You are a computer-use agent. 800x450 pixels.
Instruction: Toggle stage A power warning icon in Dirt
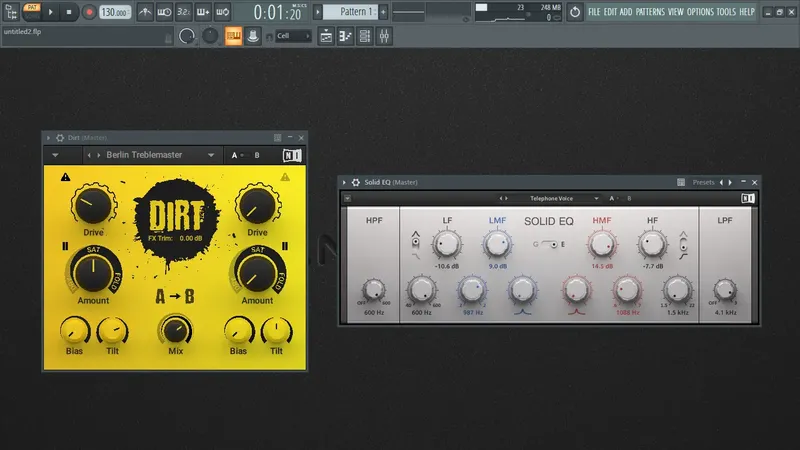(65, 177)
